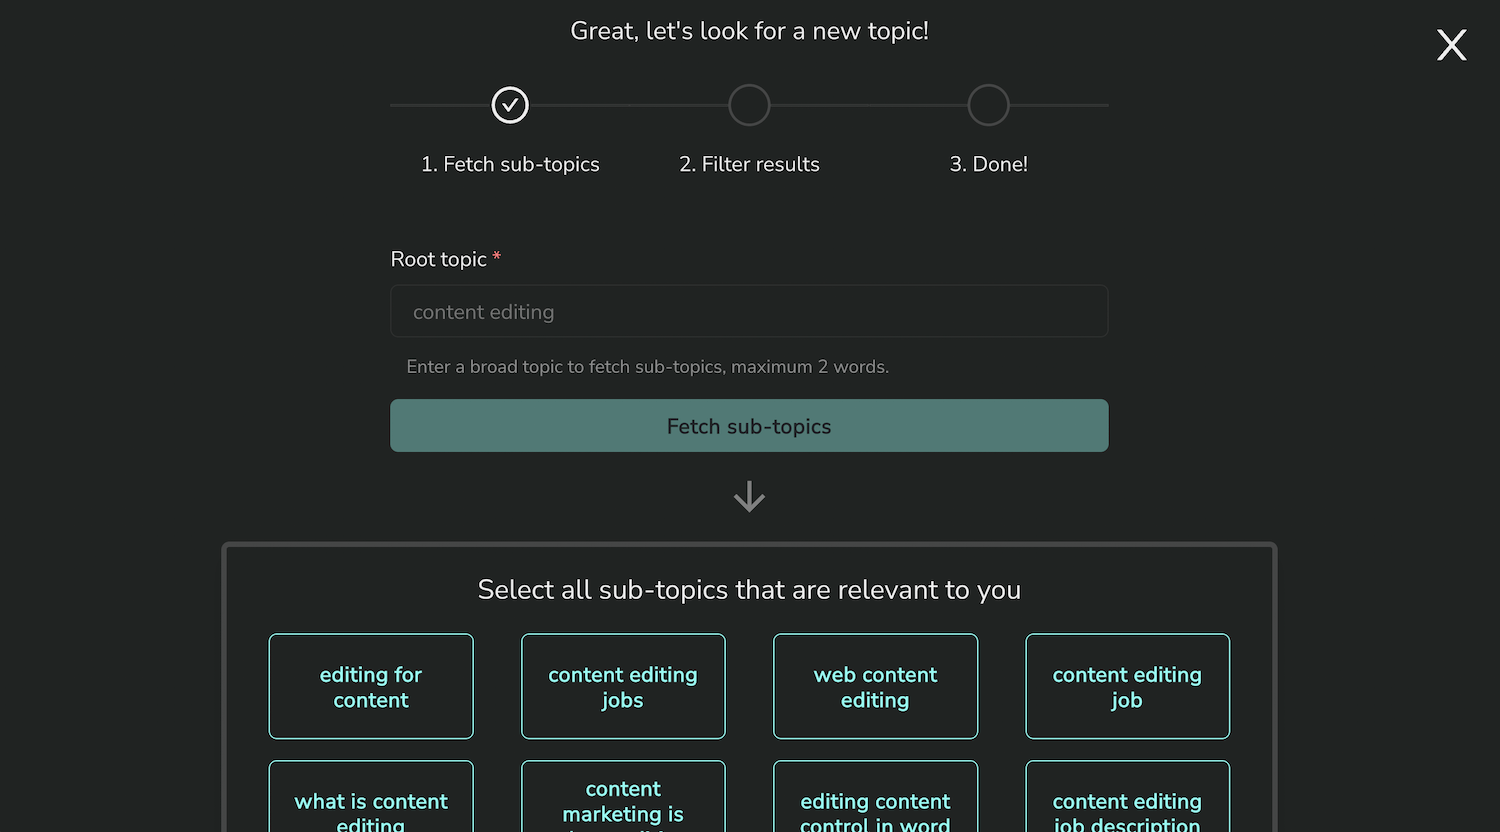The height and width of the screenshot is (832, 1500).
Task: Click the "1. Fetch sub-topics" step label
Action: tap(510, 165)
